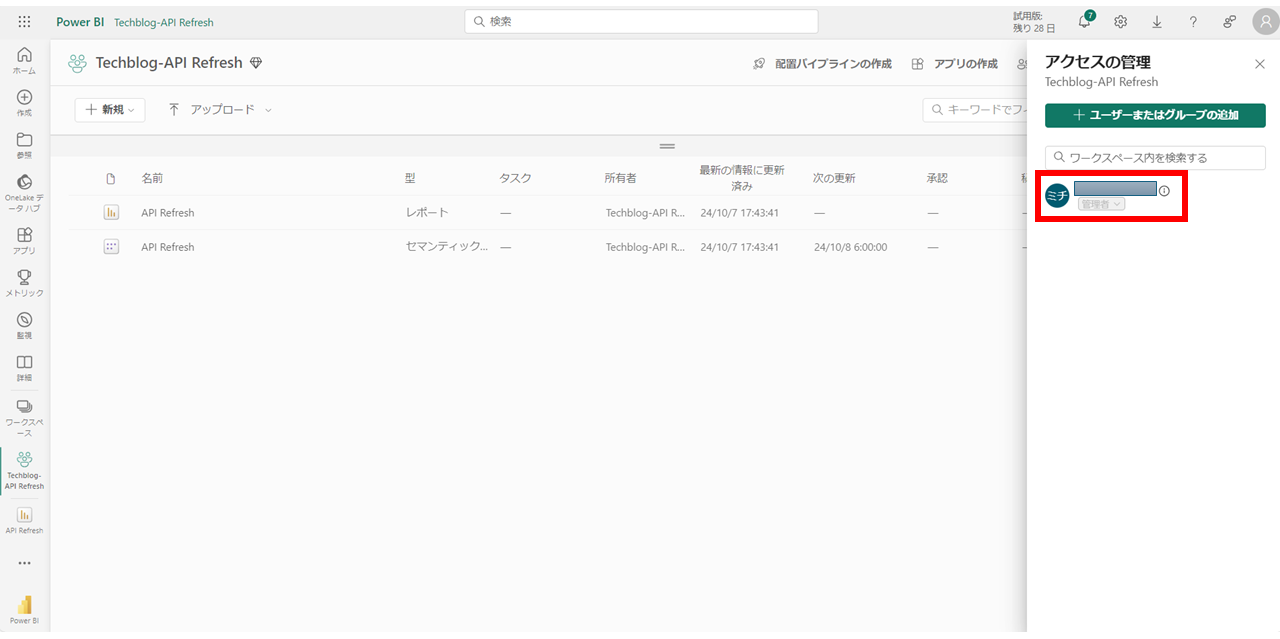The width and height of the screenshot is (1280, 639).
Task: Sort by Type column header
Action: click(410, 178)
